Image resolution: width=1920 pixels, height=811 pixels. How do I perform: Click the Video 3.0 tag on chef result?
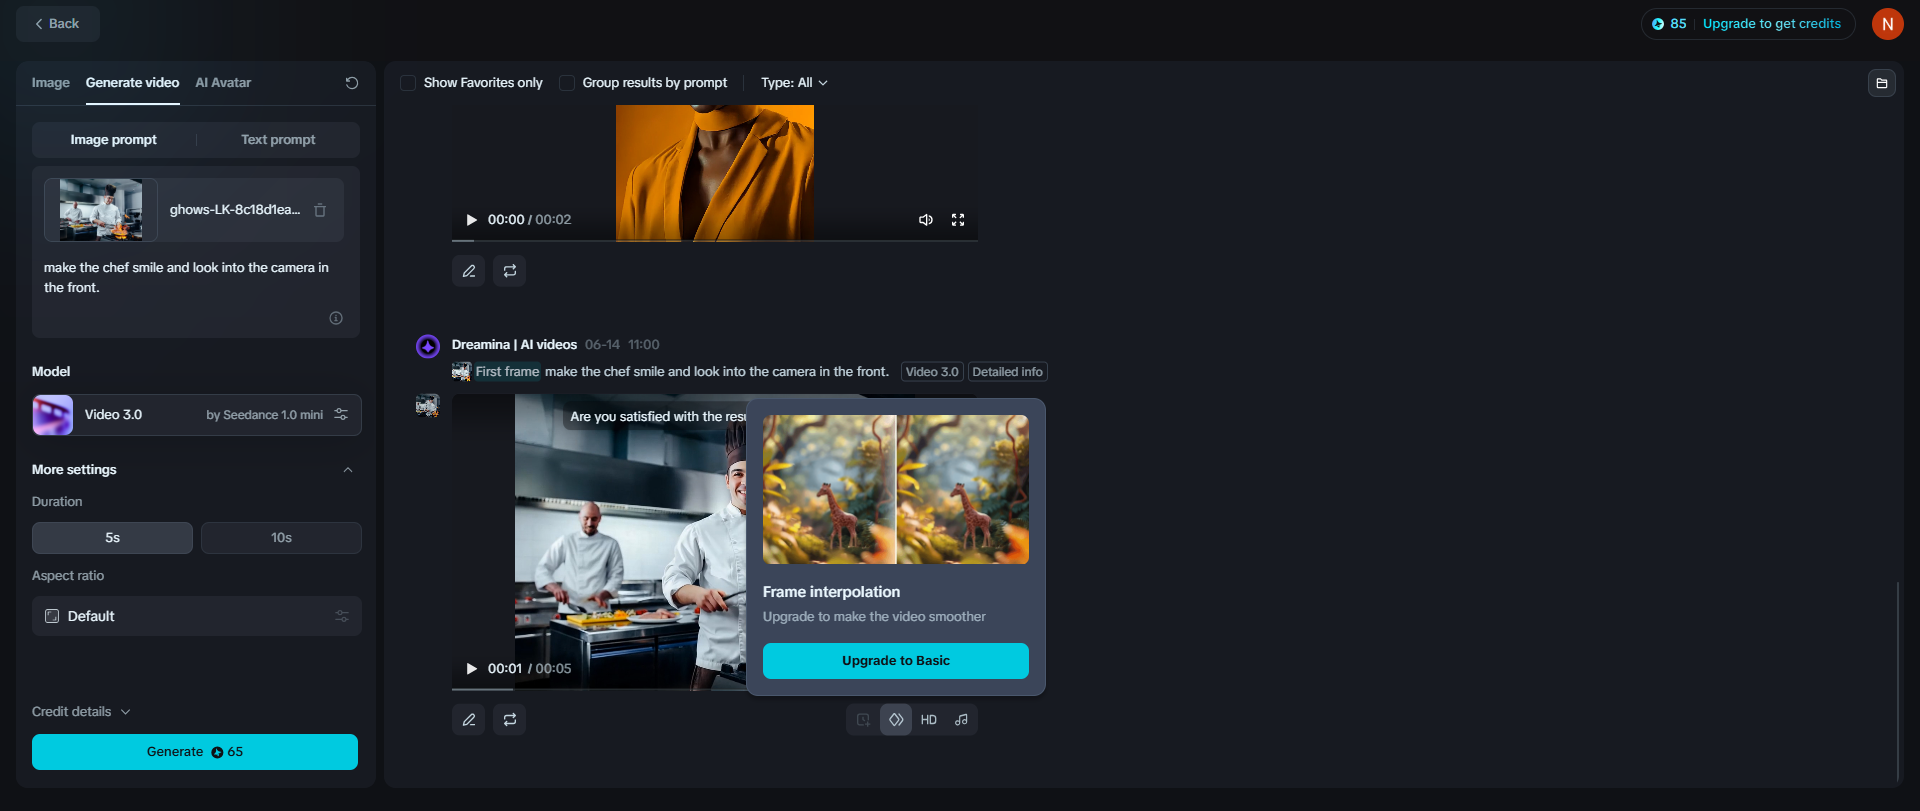click(932, 372)
